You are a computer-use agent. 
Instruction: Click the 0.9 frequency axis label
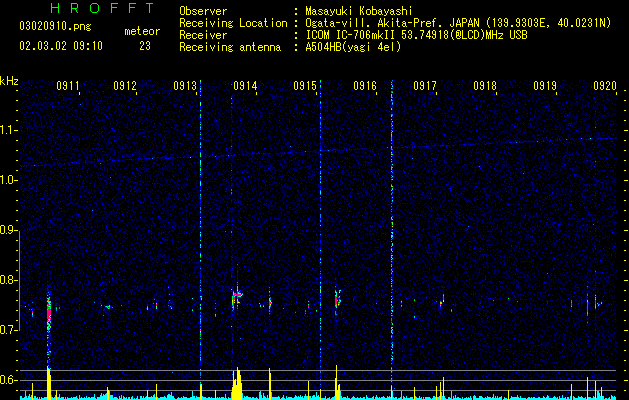8,230
